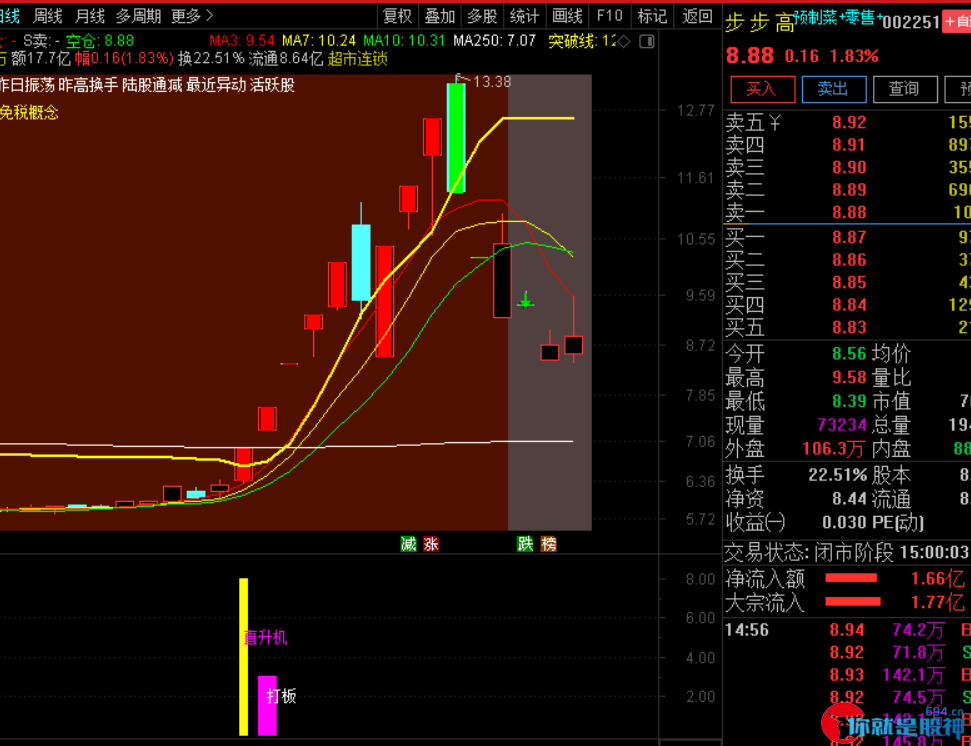Click the green arrow signal on the chart
This screenshot has height=746, width=971.
click(526, 301)
